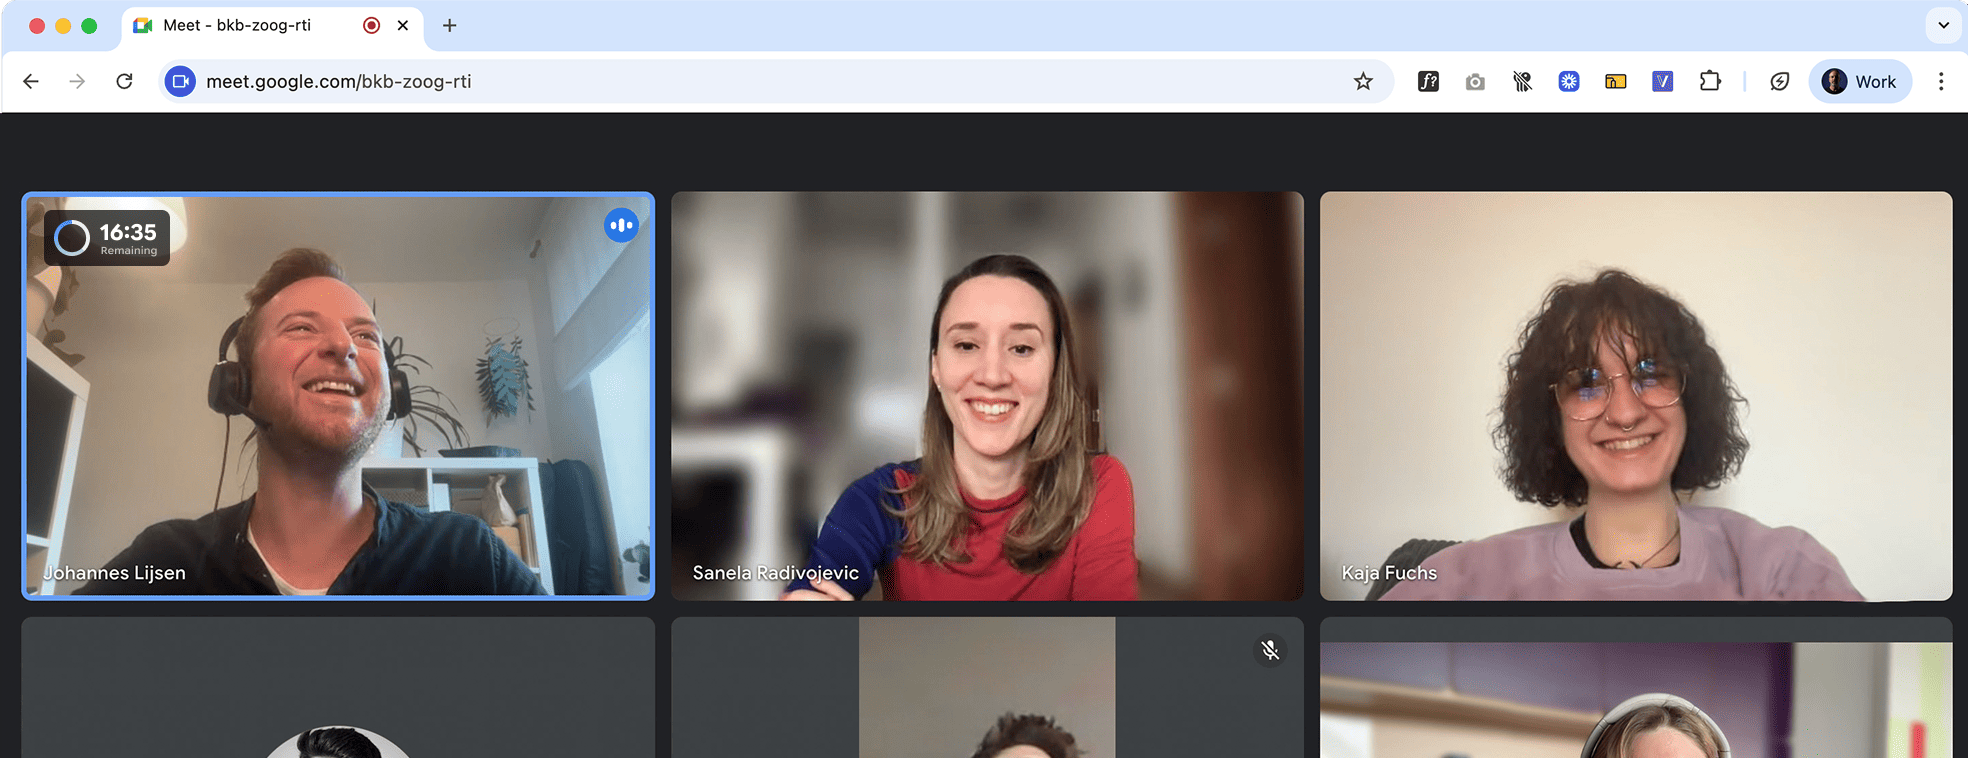Click the Johannes Lijsen name label
Image resolution: width=1968 pixels, height=758 pixels.
point(114,573)
